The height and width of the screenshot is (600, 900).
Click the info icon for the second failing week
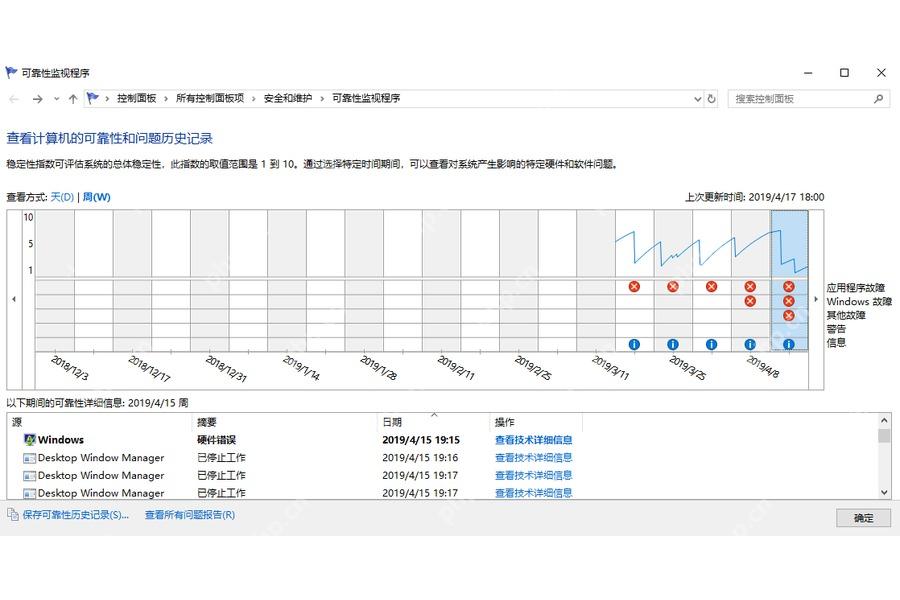[673, 344]
